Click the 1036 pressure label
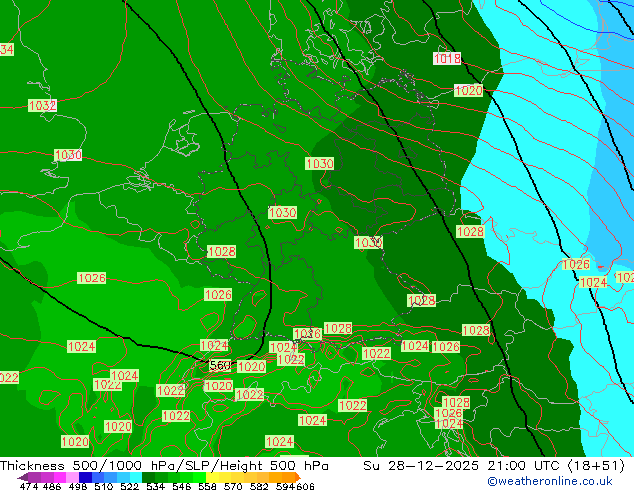The image size is (634, 490). click(307, 334)
